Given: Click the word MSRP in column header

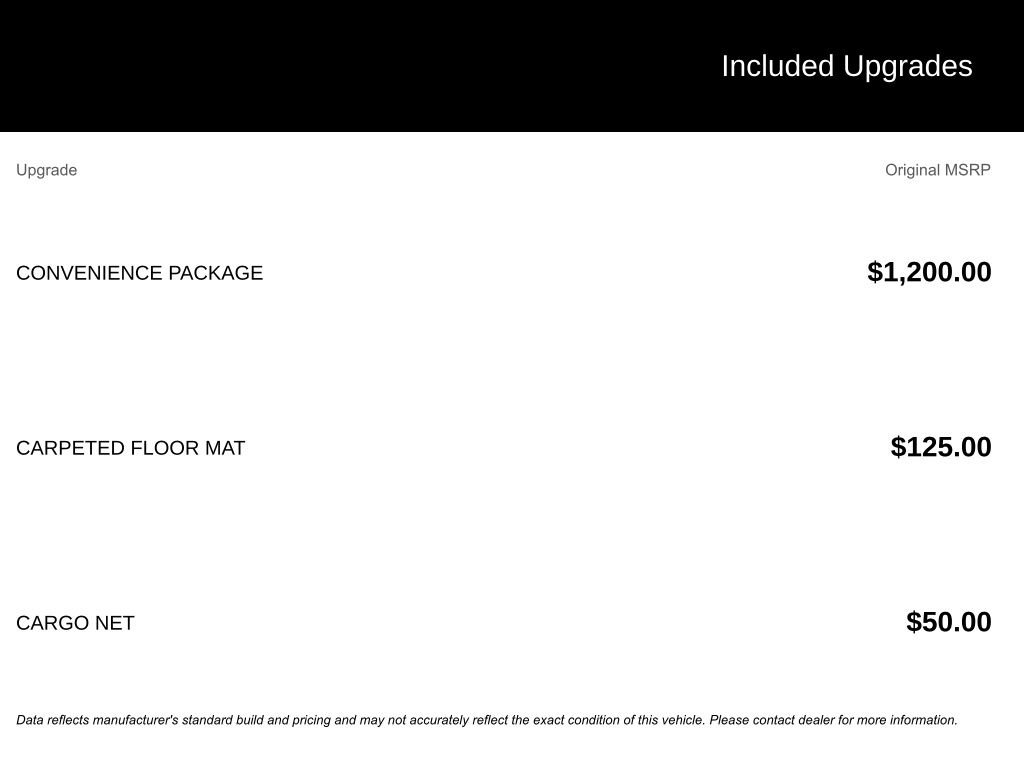Looking at the screenshot, I should pos(968,170).
